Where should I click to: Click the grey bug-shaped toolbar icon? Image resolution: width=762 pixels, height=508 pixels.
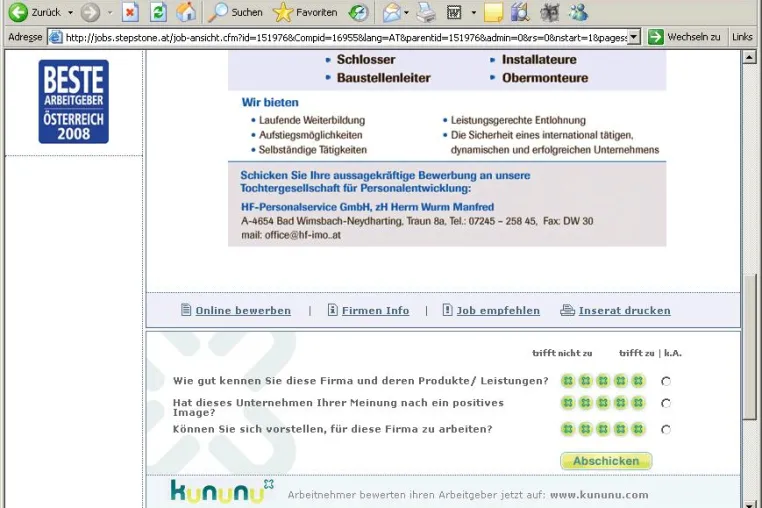549,12
